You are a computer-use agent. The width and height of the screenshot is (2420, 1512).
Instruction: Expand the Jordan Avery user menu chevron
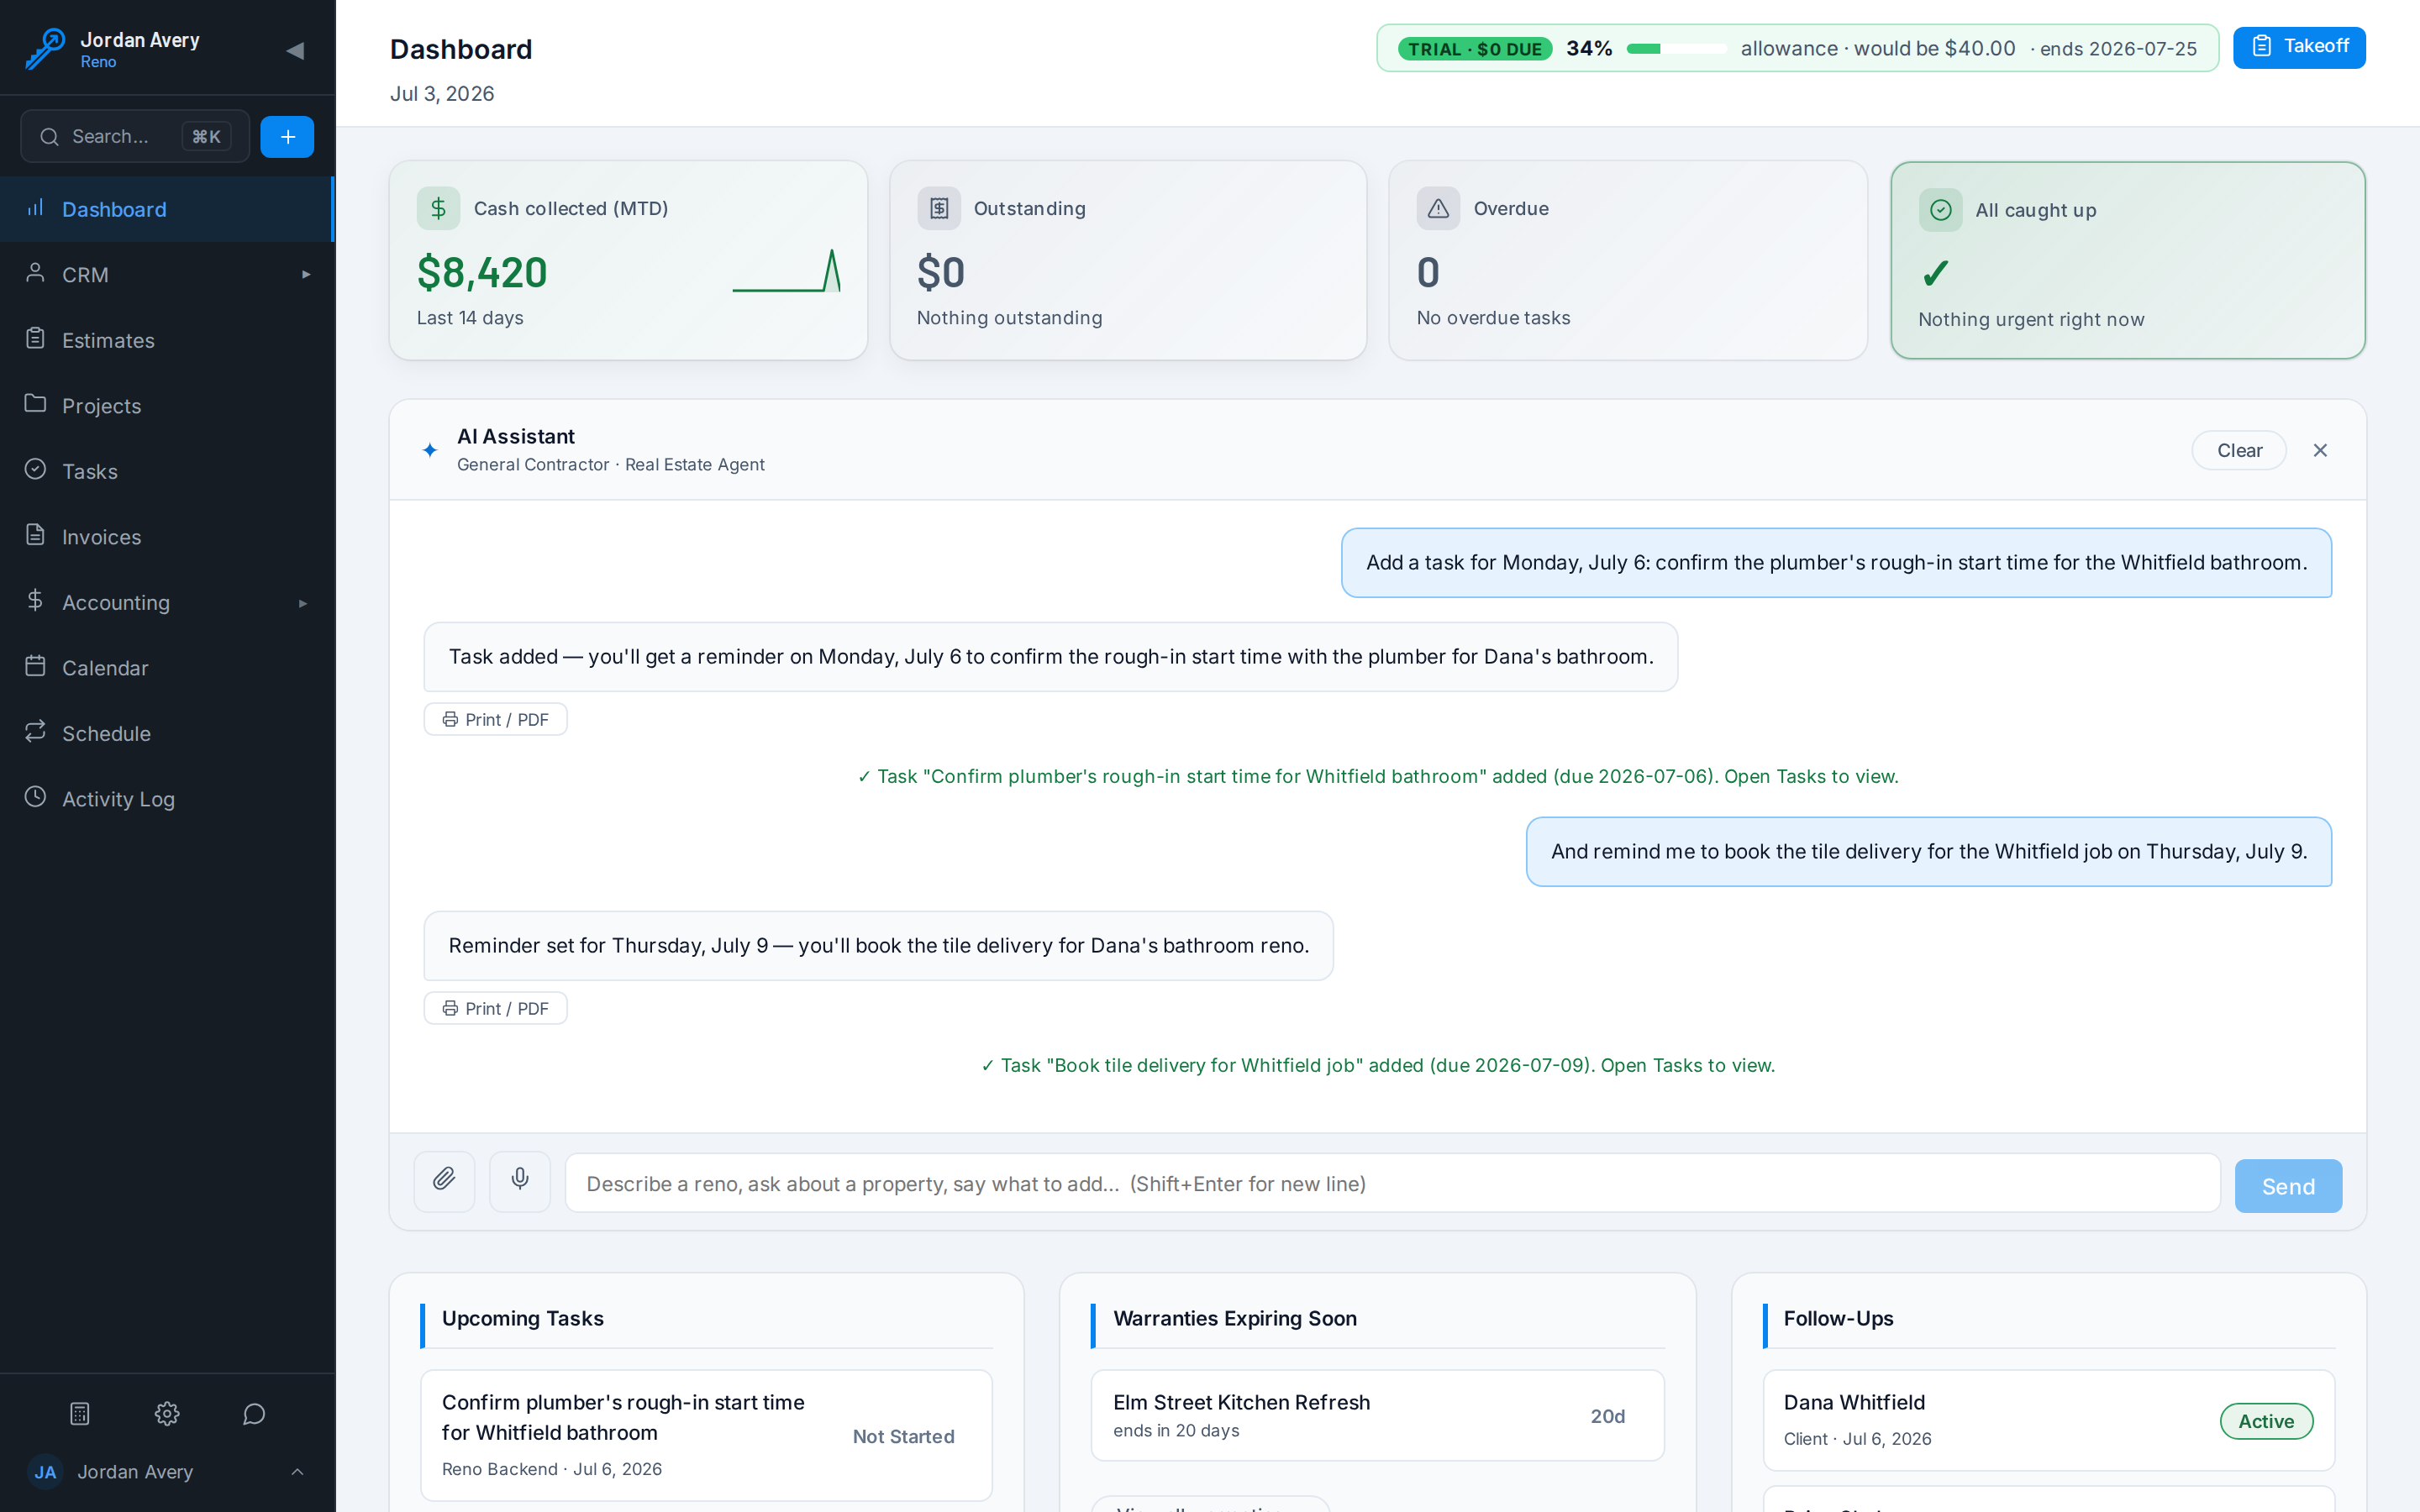(x=297, y=1472)
